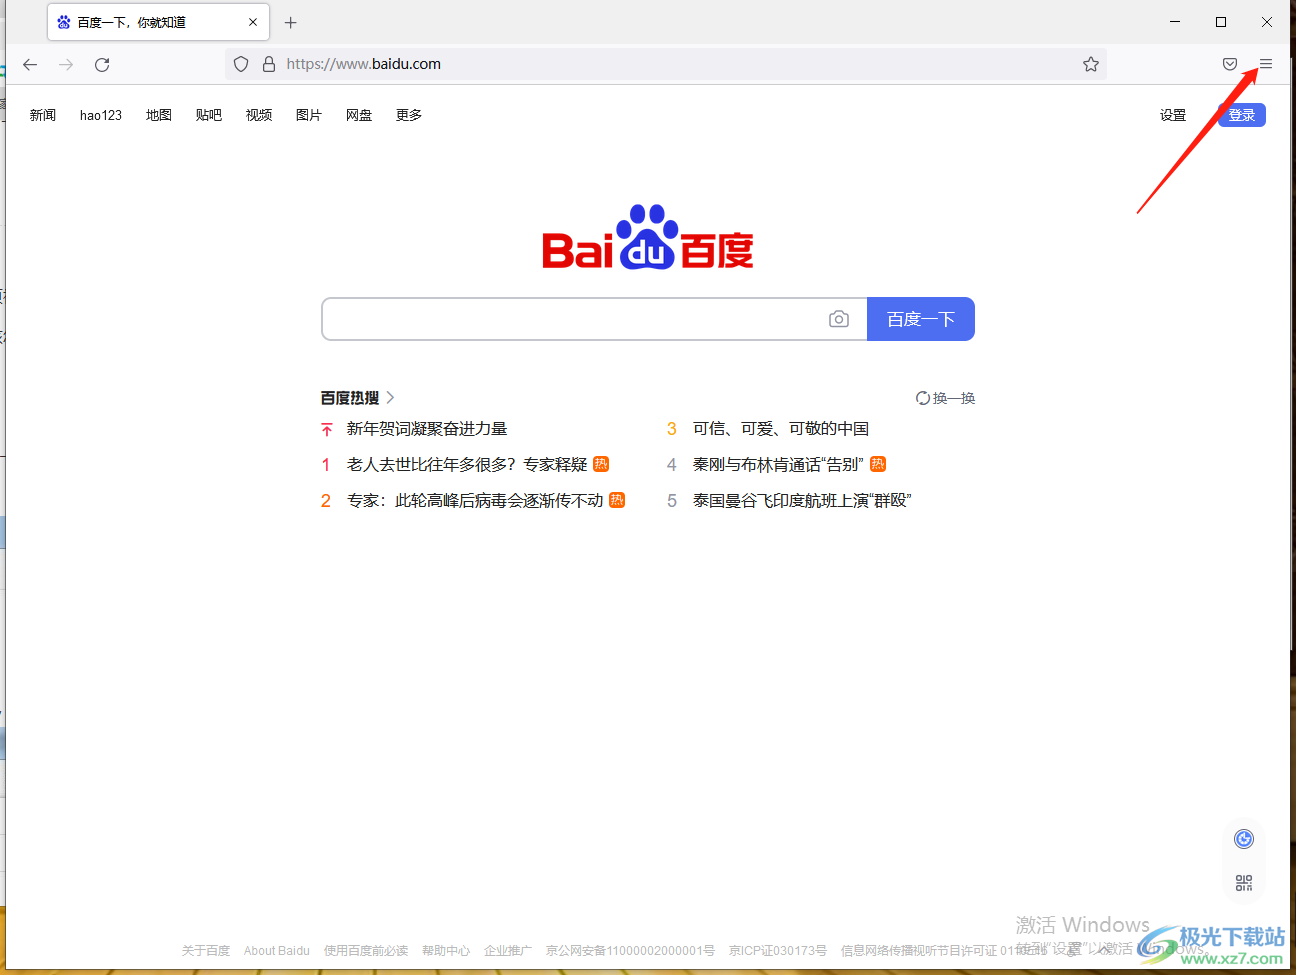
Task: Save page to Pocket
Action: tap(1230, 64)
